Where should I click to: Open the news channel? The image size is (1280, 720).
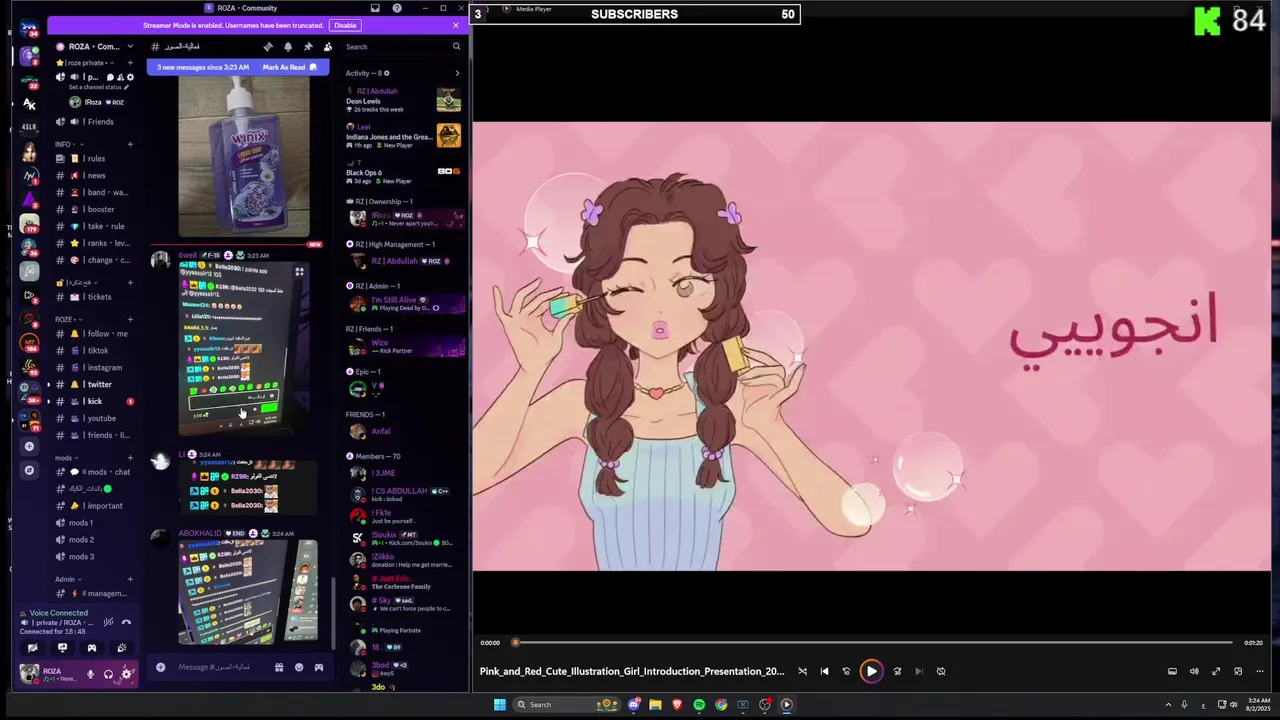[94, 175]
